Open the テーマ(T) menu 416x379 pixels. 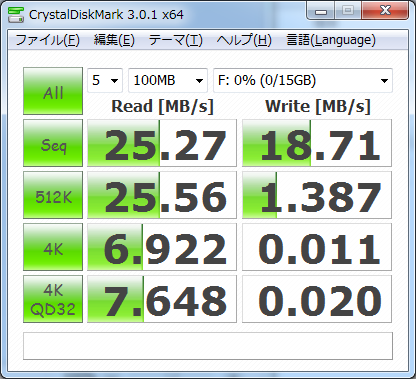tap(175, 40)
